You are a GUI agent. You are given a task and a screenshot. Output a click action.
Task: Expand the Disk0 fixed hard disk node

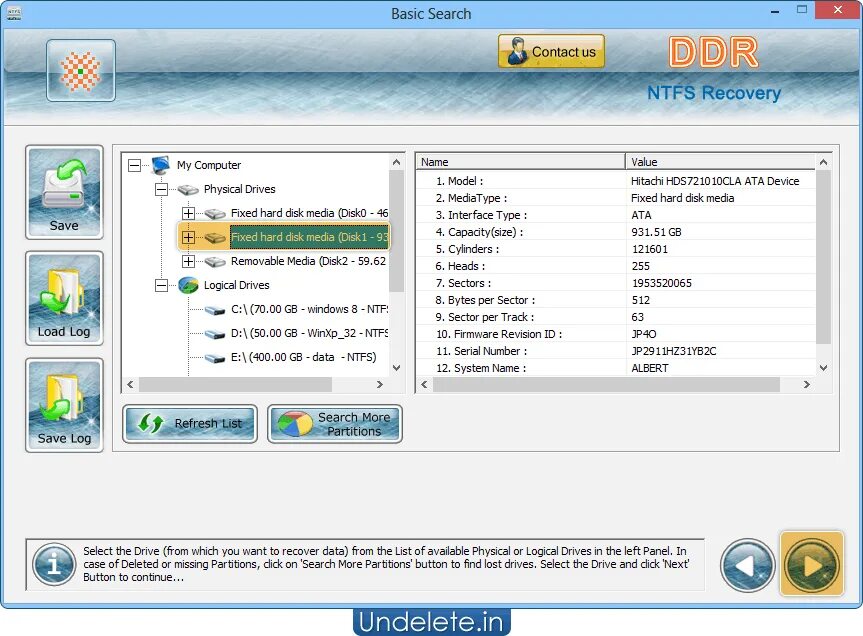[188, 213]
